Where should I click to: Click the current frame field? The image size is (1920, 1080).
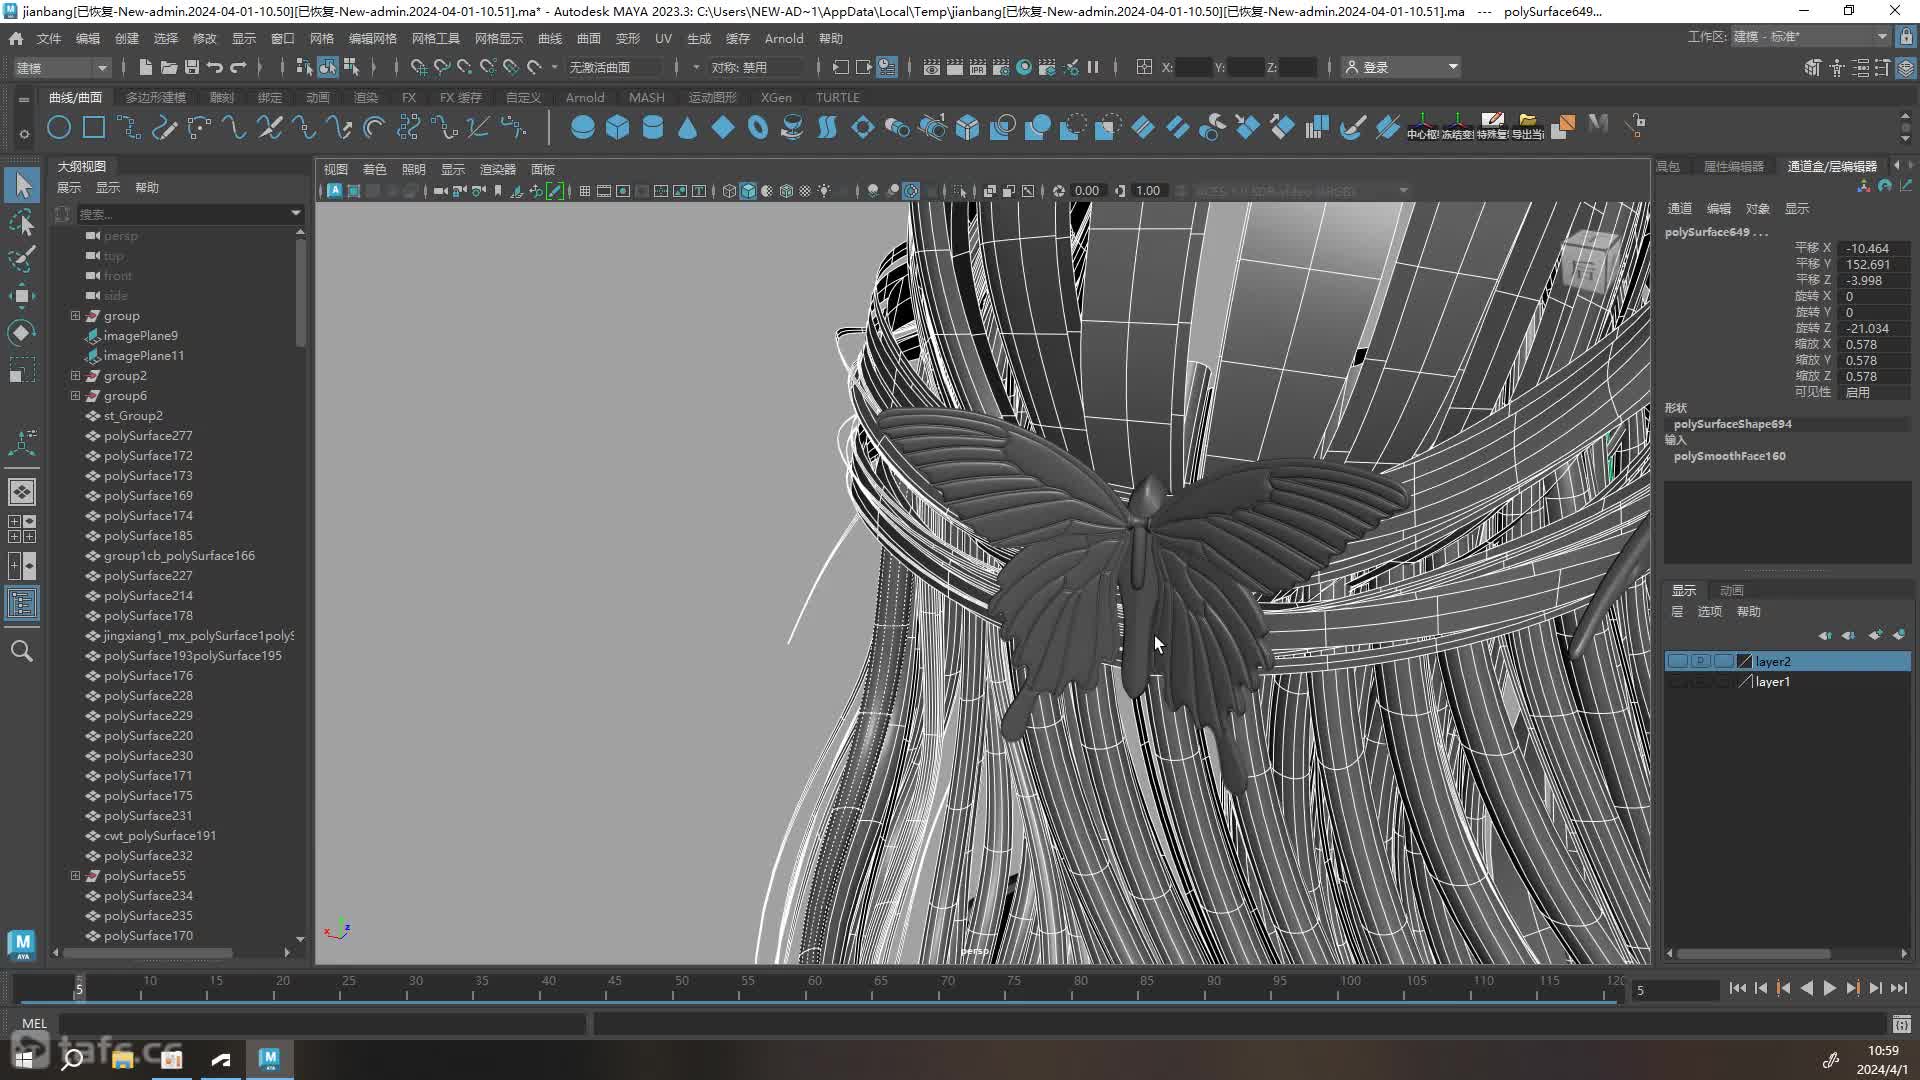[1675, 990]
